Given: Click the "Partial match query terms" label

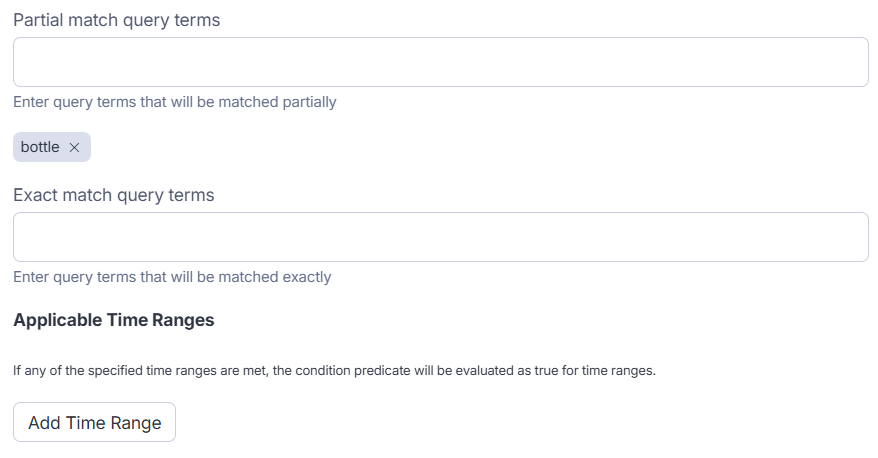Looking at the screenshot, I should point(116,20).
